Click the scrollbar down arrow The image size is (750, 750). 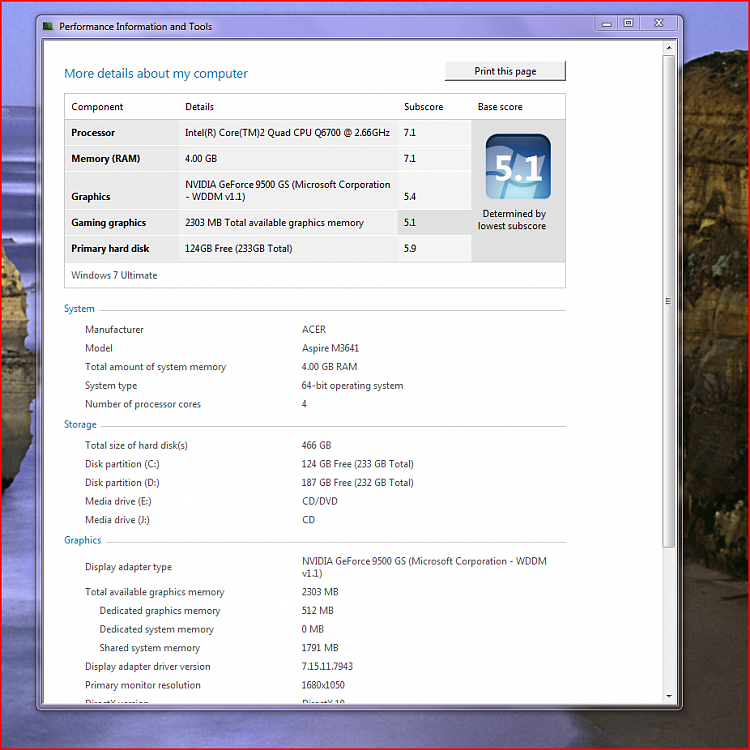[x=669, y=696]
